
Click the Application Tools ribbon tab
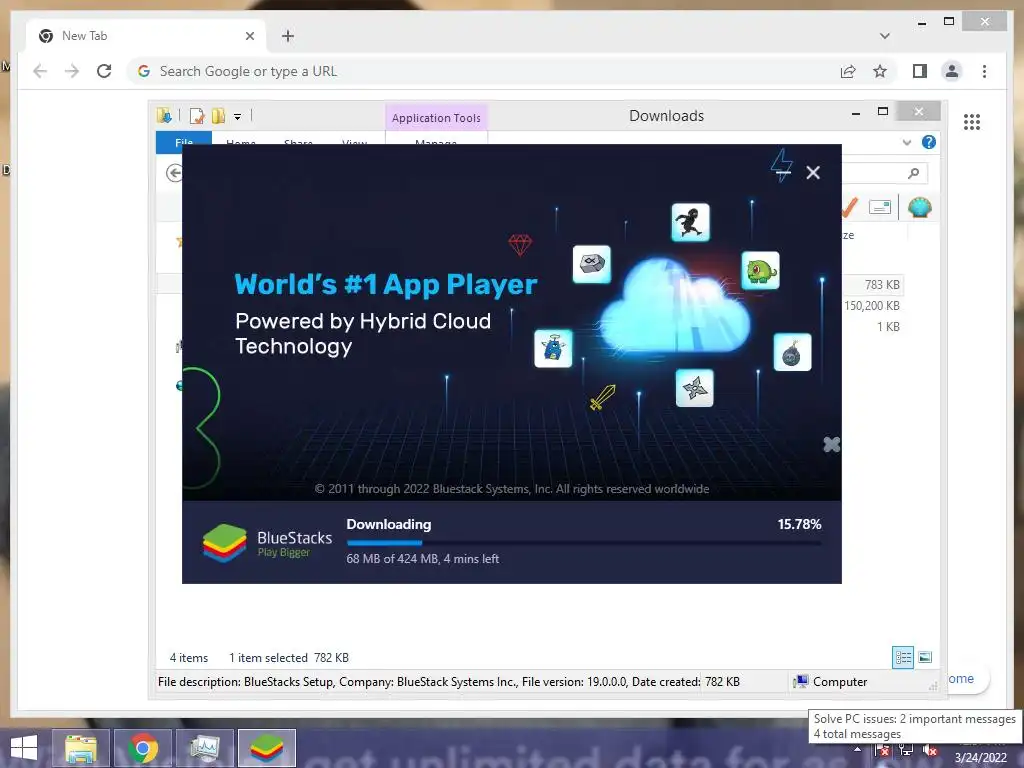pyautogui.click(x=436, y=118)
